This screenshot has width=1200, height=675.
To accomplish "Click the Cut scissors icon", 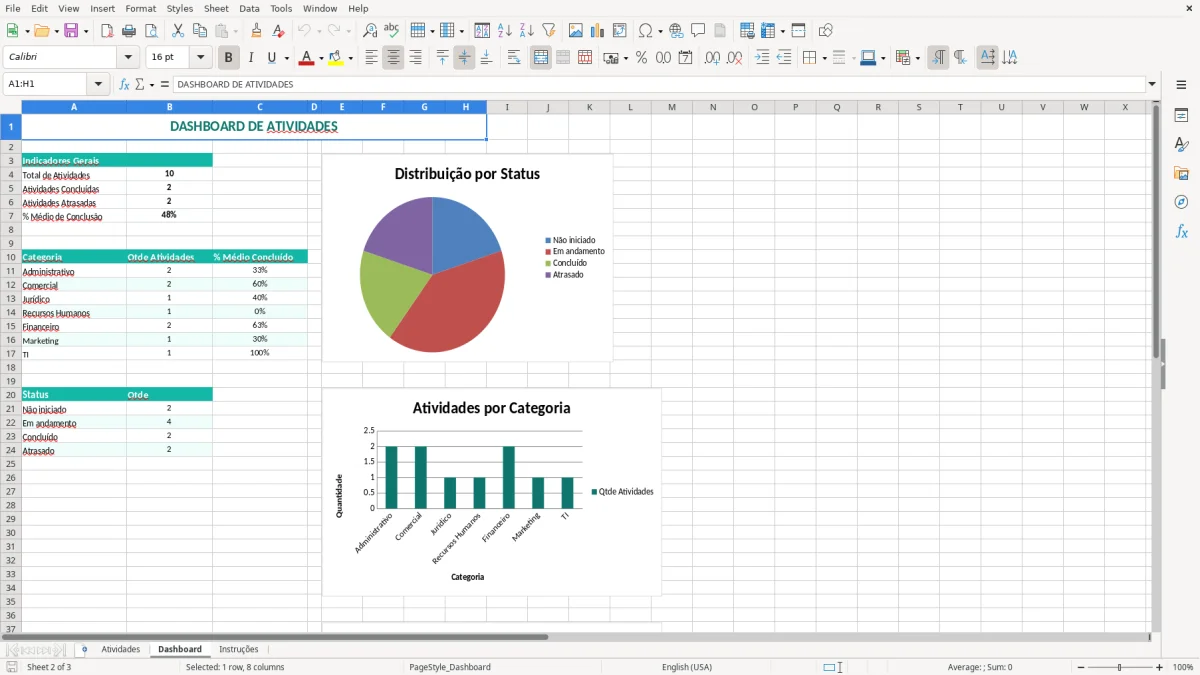I will tap(178, 31).
